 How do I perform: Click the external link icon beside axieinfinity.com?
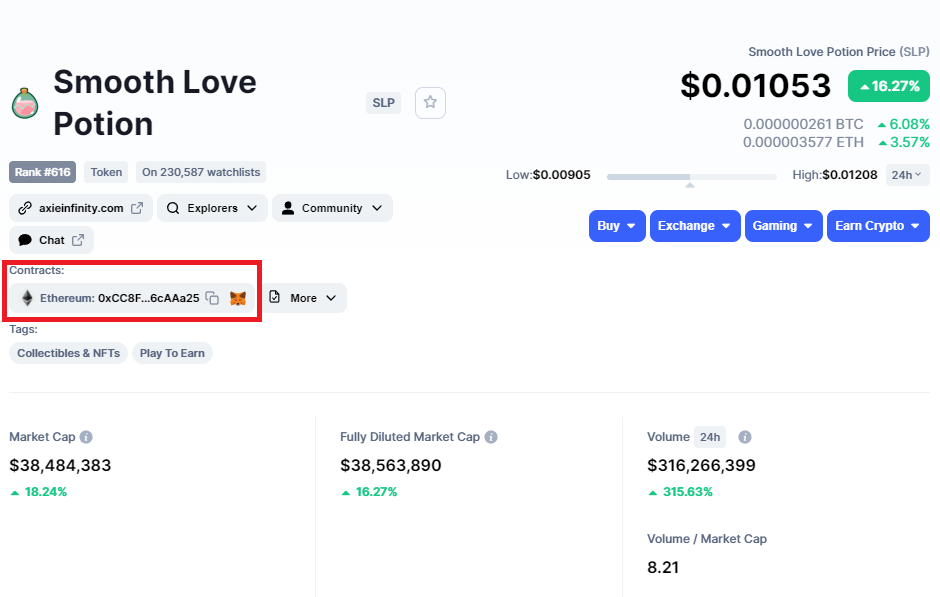pos(137,208)
